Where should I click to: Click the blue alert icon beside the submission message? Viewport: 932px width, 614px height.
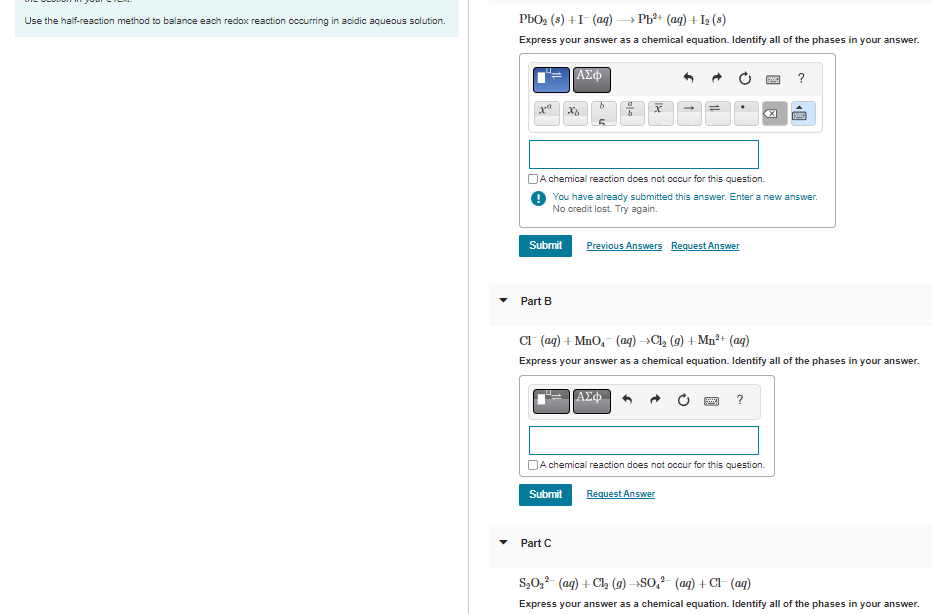[538, 199]
